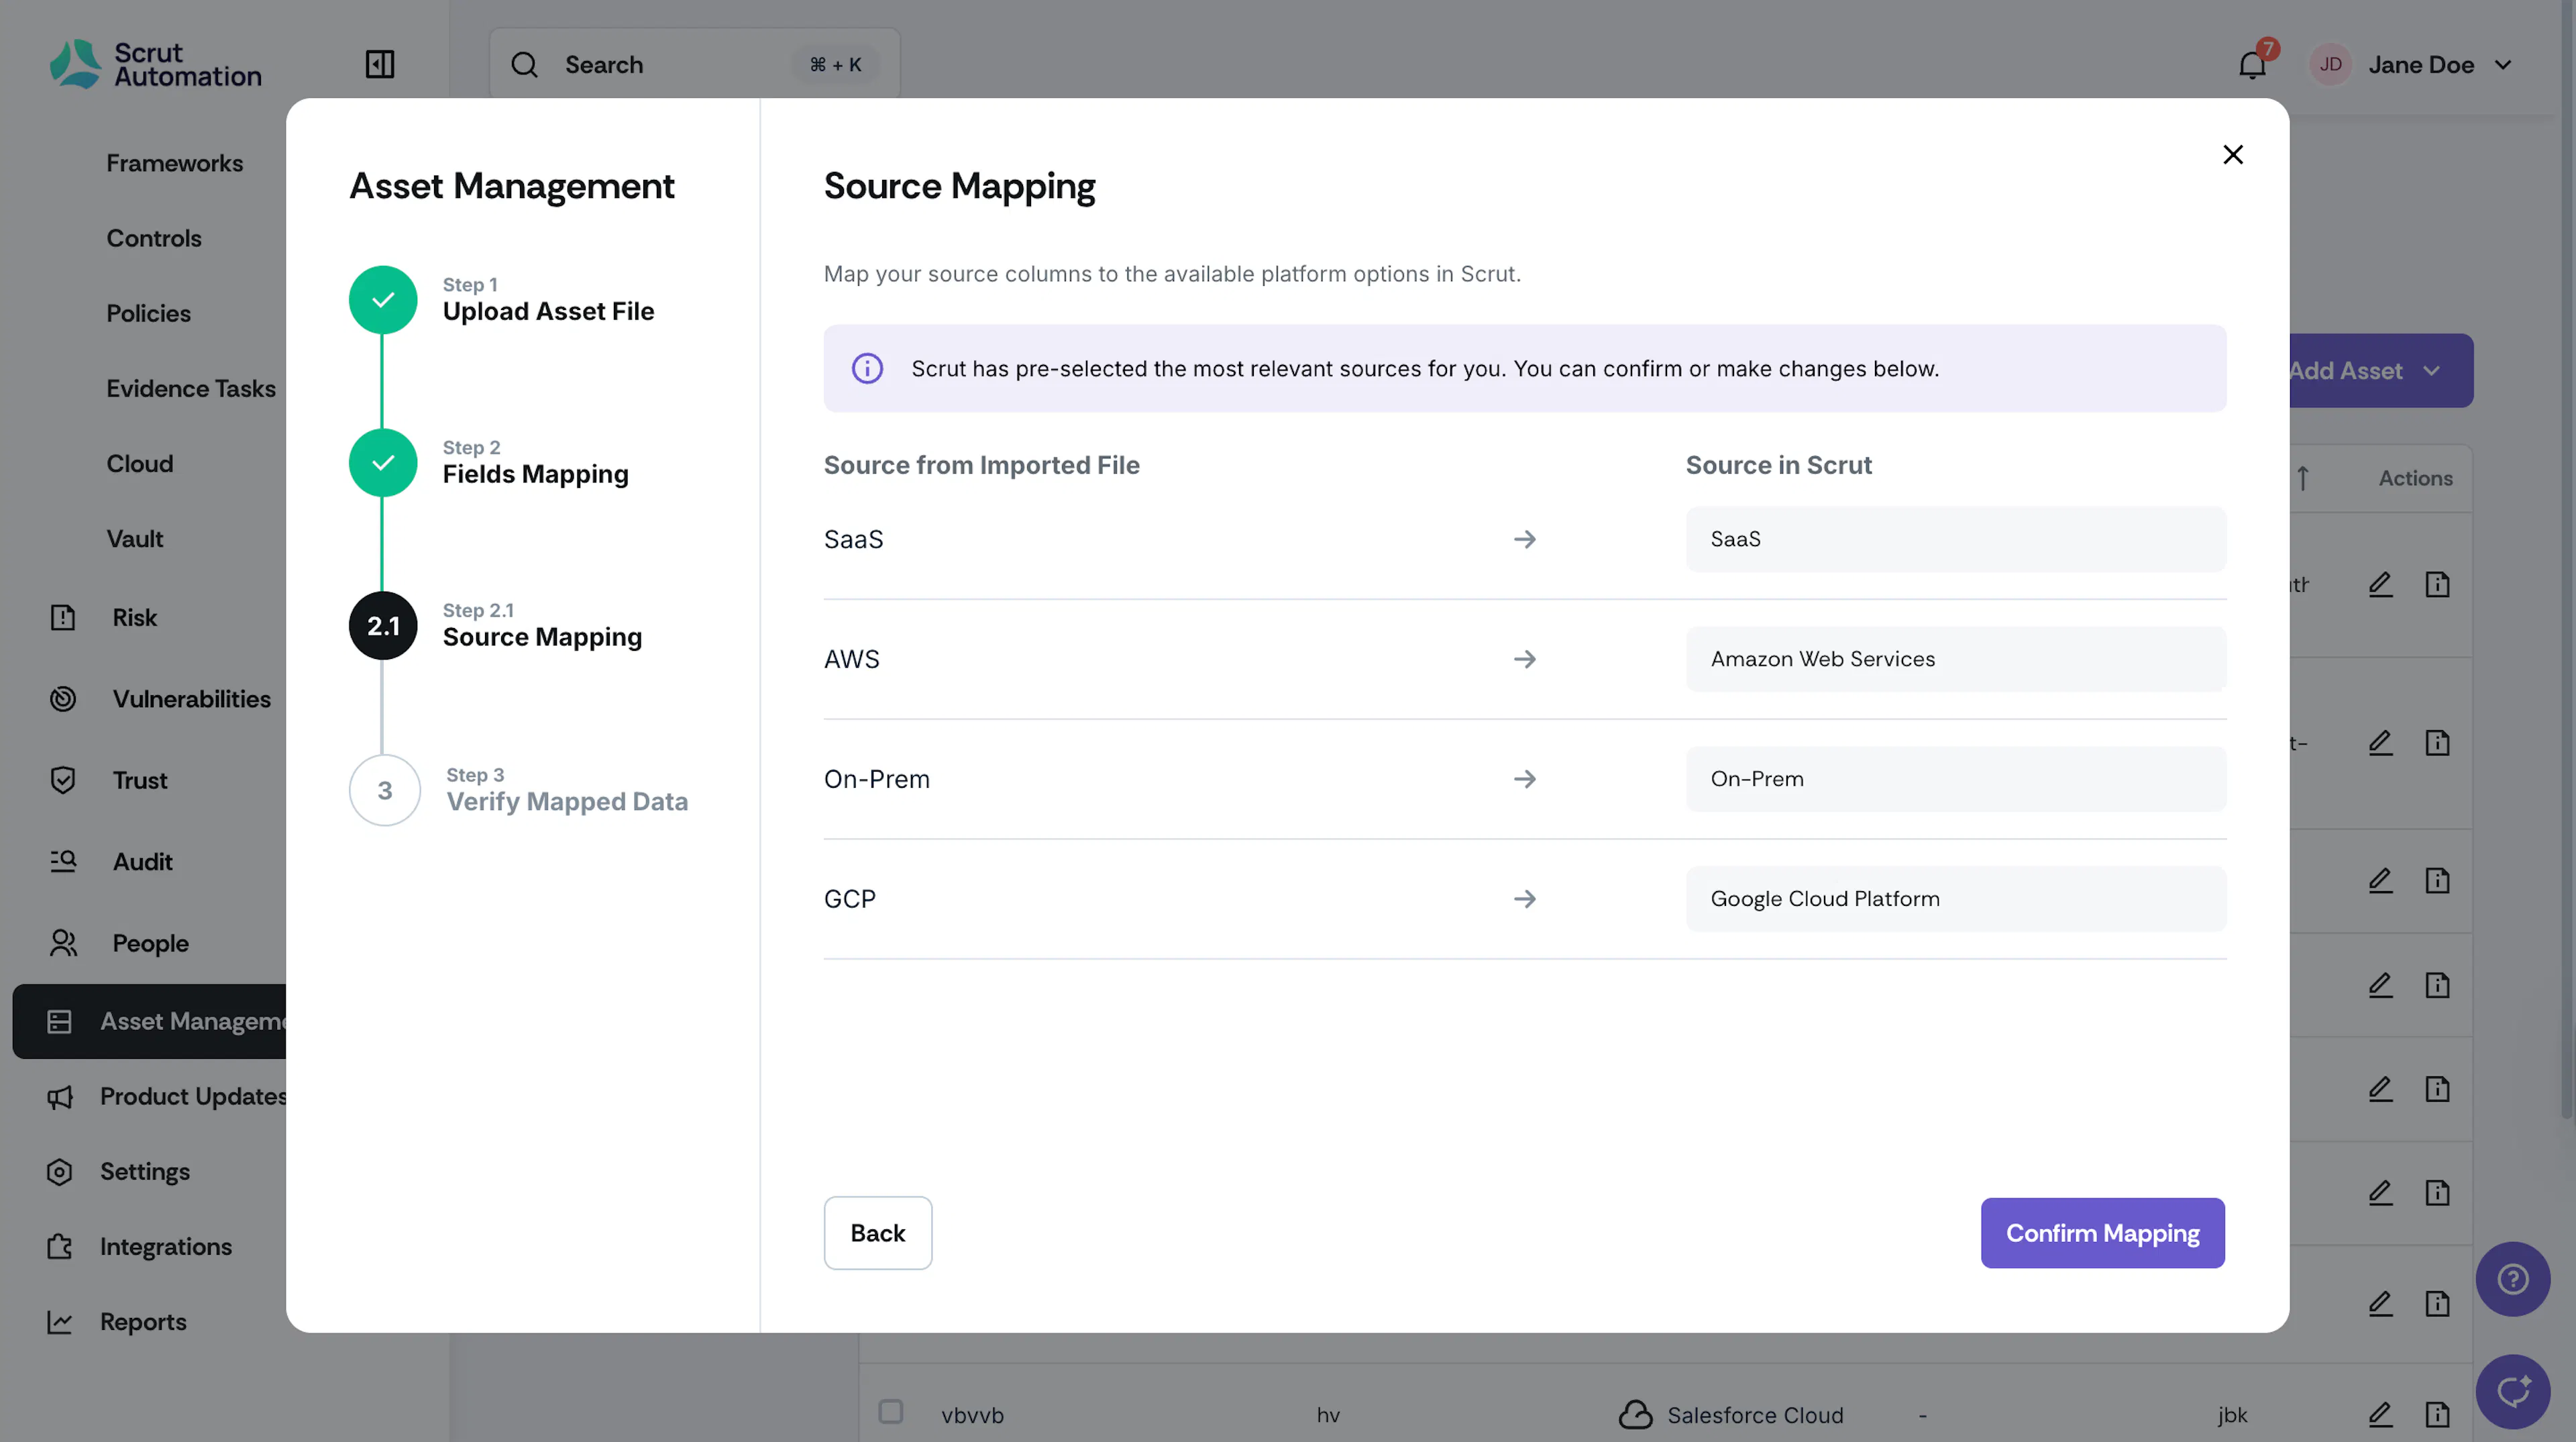Select the vbvvb row checkbox

click(x=890, y=1412)
